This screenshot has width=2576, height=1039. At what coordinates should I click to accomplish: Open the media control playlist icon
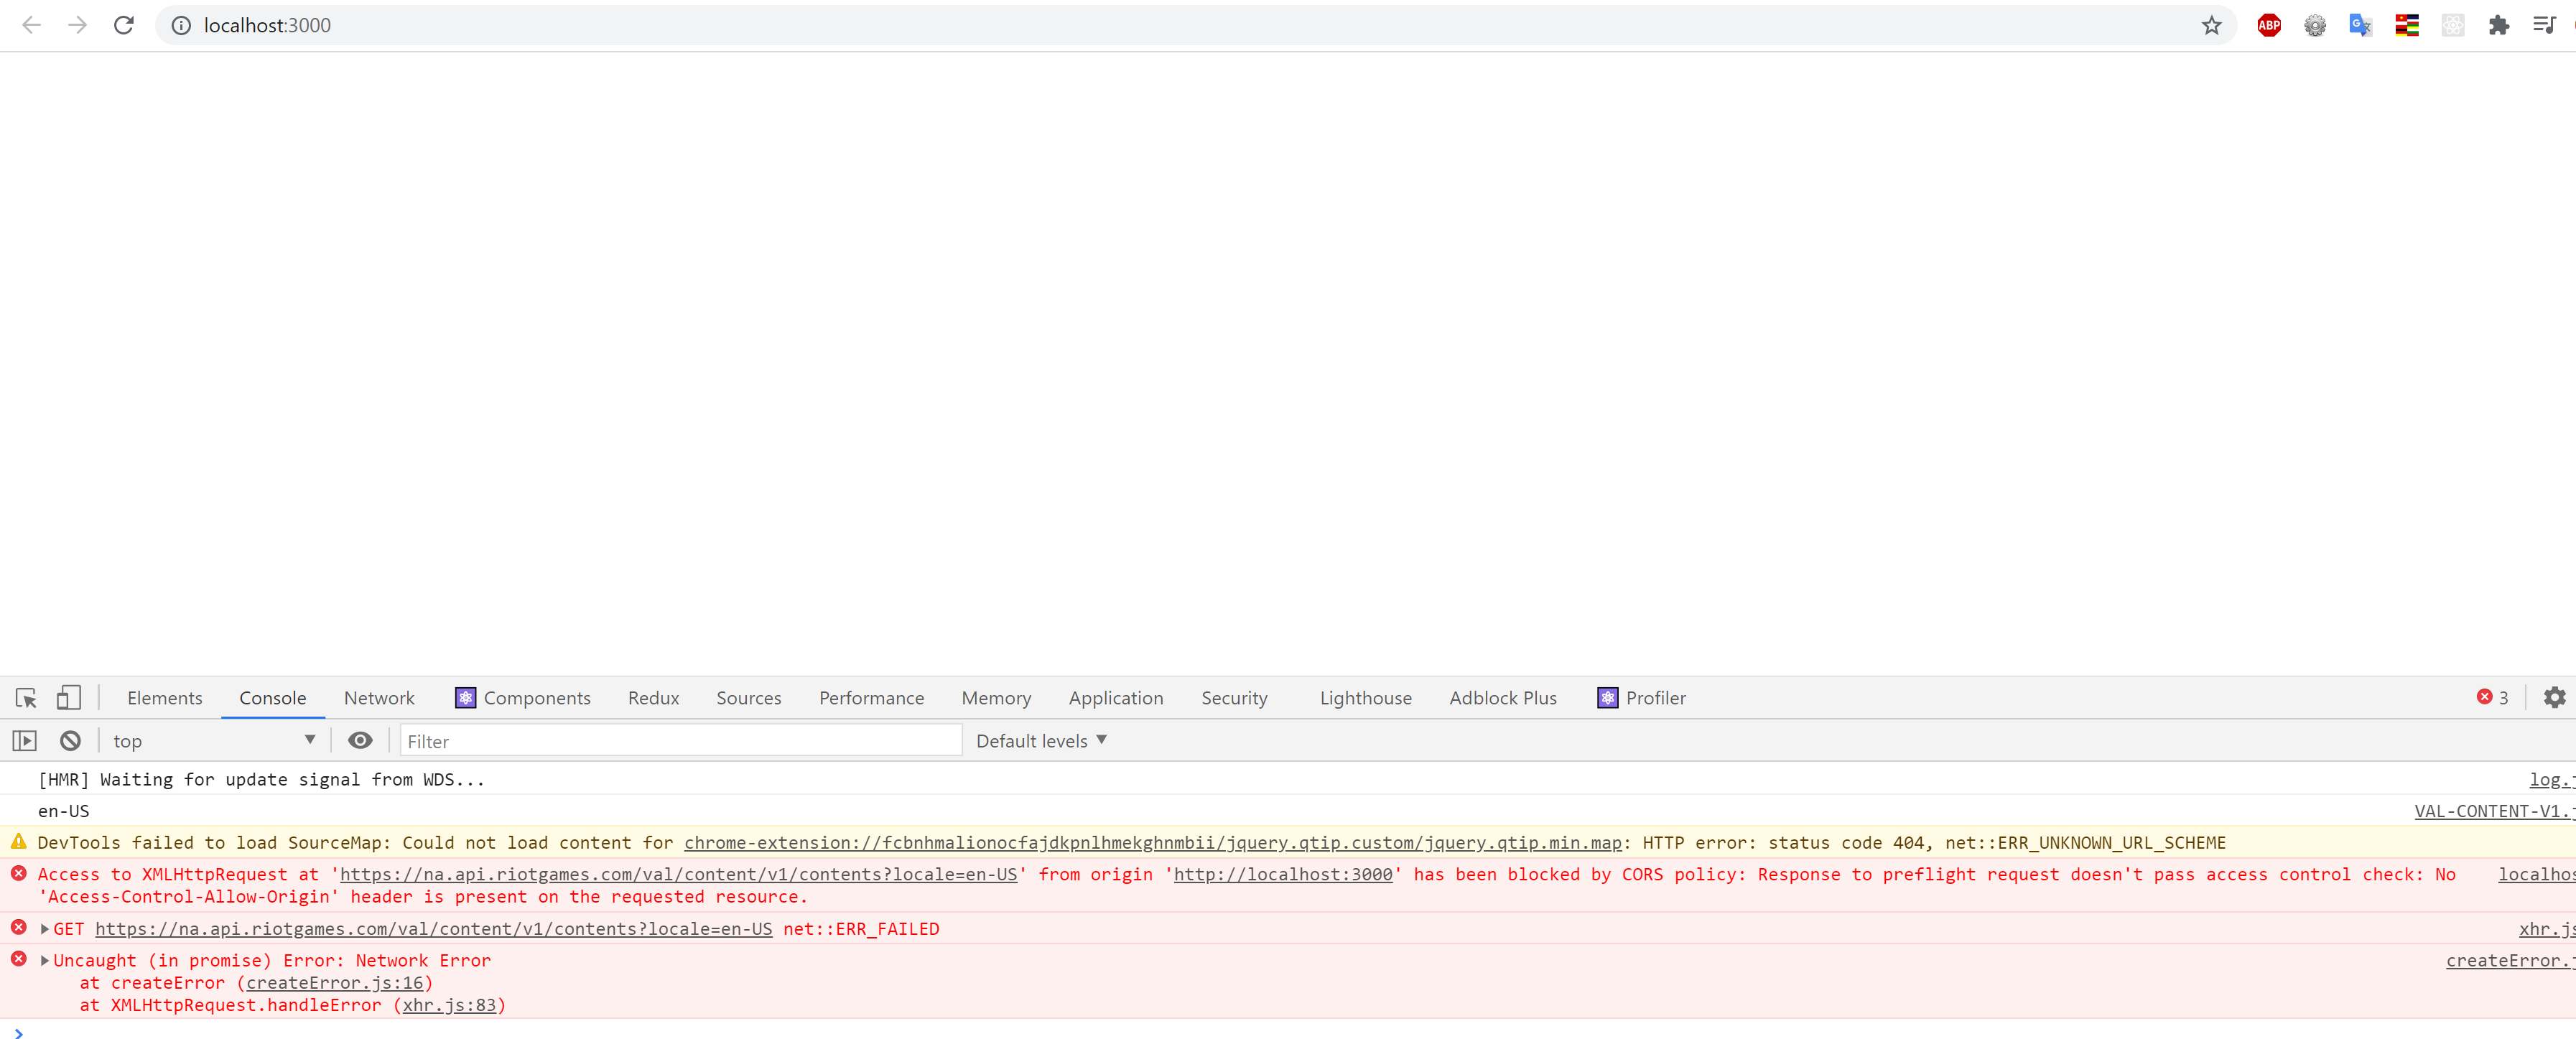(2544, 25)
